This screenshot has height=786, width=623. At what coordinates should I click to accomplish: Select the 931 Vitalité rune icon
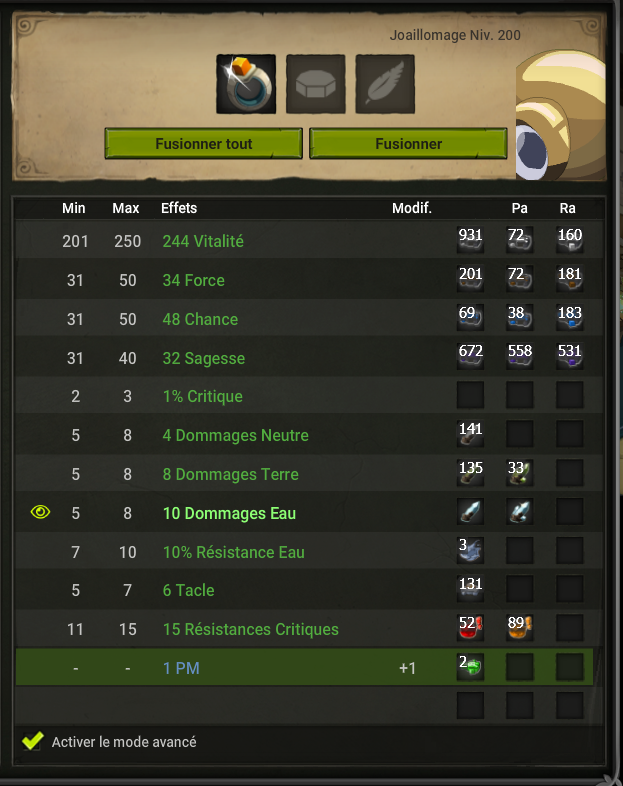click(x=470, y=240)
